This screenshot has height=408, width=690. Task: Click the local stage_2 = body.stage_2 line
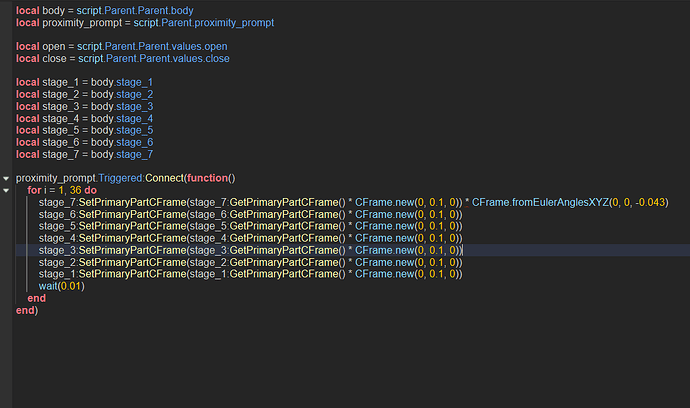pos(84,95)
